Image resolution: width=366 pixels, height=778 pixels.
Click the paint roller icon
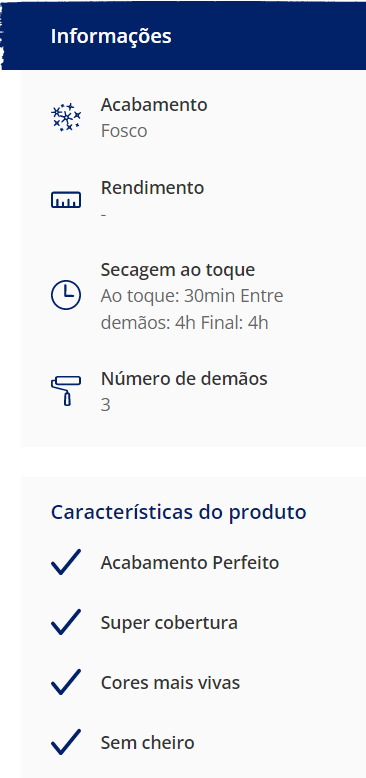[66, 391]
